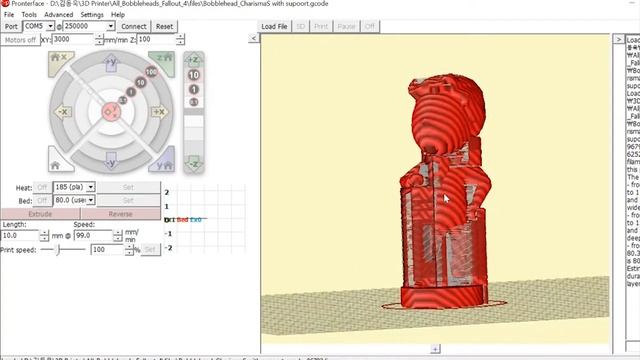Screen dimensions: 640x360
Task: Jog -Y arrow on control pad
Action: [x=111, y=160]
